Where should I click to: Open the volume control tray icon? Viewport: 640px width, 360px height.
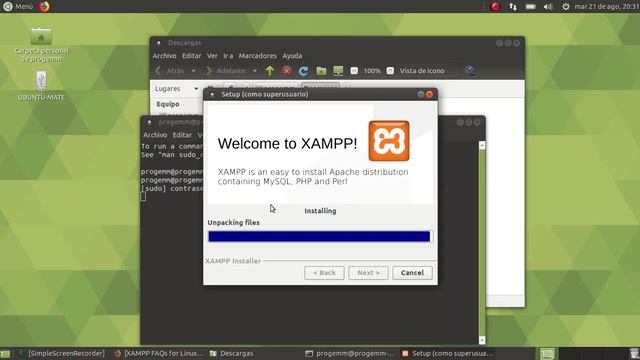click(548, 7)
